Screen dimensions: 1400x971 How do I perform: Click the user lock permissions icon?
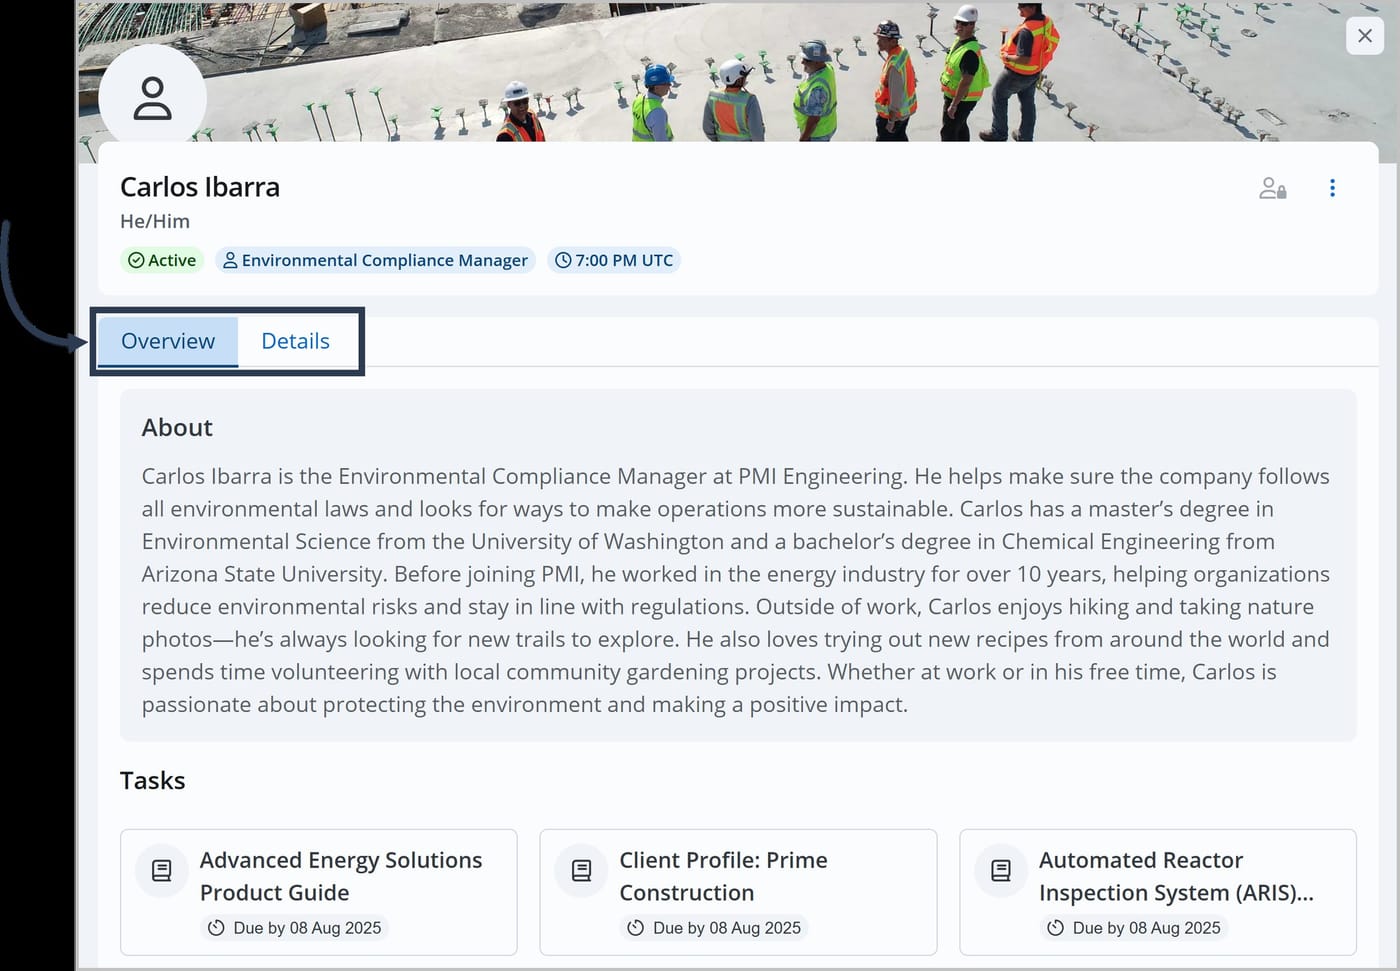[1272, 188]
